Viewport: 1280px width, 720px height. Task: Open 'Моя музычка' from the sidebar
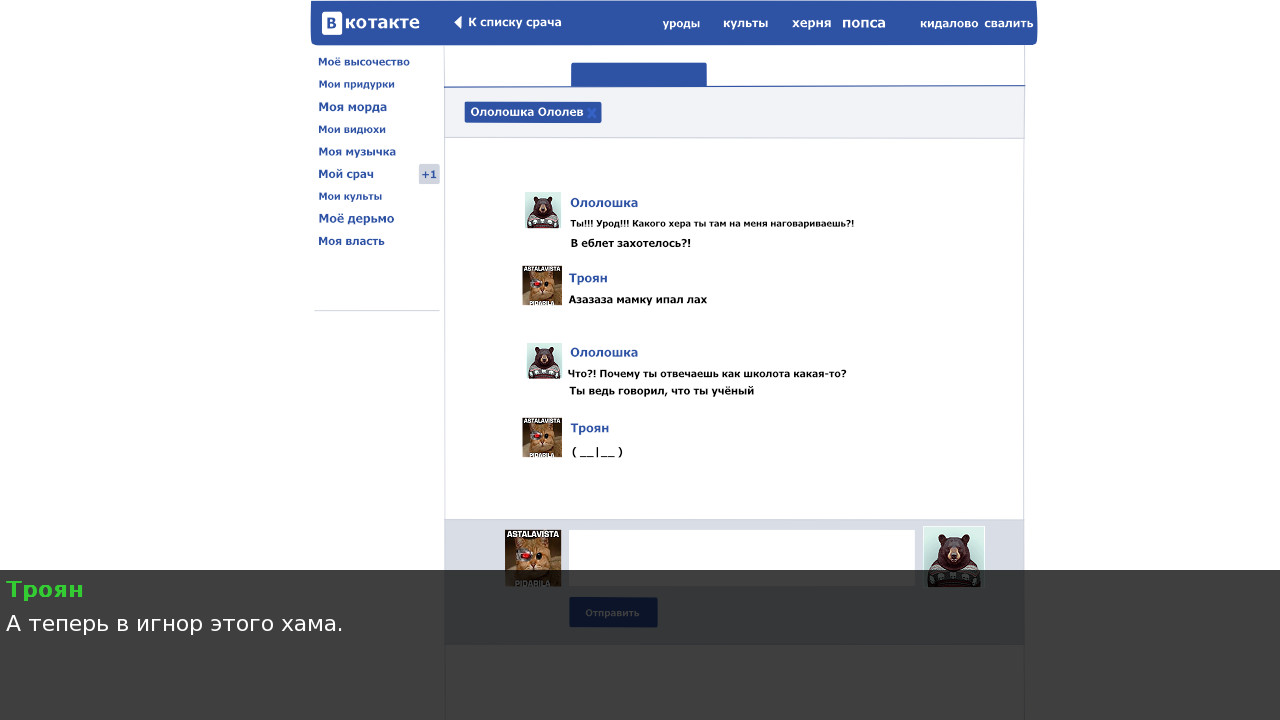357,152
